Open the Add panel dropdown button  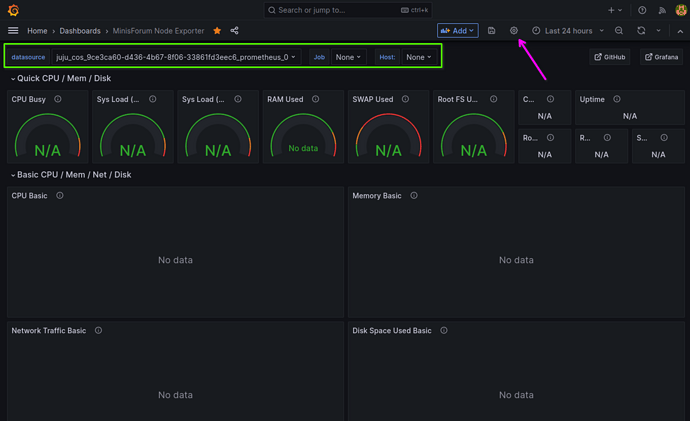point(458,30)
